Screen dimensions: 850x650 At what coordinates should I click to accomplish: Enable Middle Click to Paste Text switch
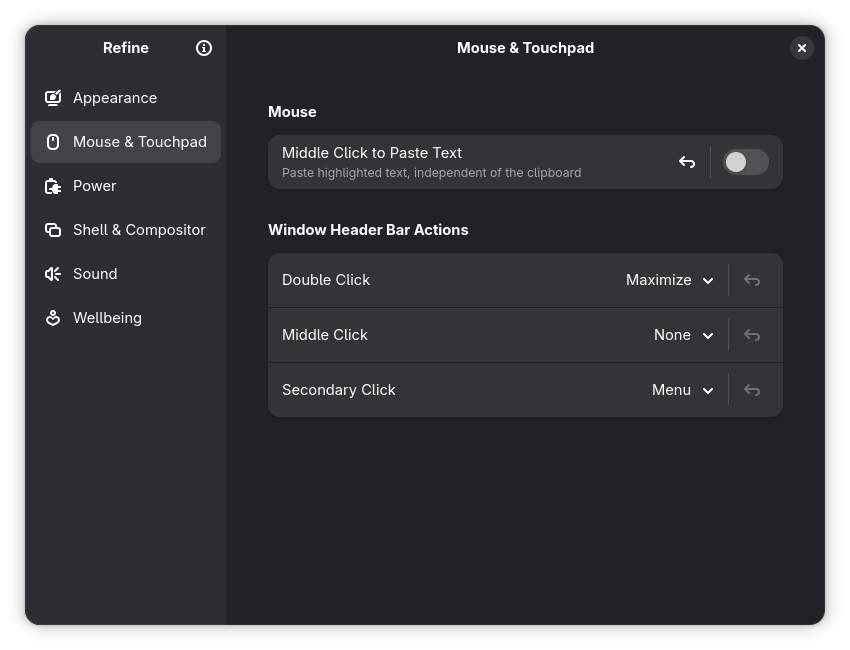coord(745,162)
